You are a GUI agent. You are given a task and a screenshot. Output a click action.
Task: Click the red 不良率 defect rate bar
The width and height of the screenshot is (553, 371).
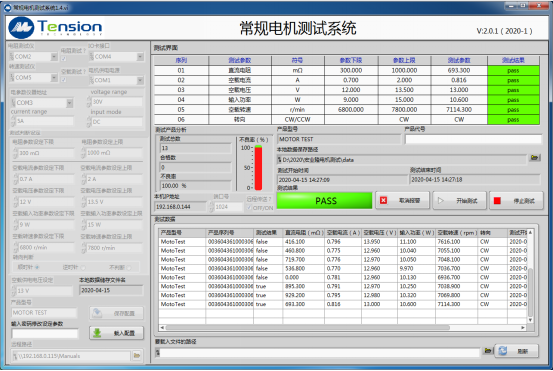coord(259,168)
